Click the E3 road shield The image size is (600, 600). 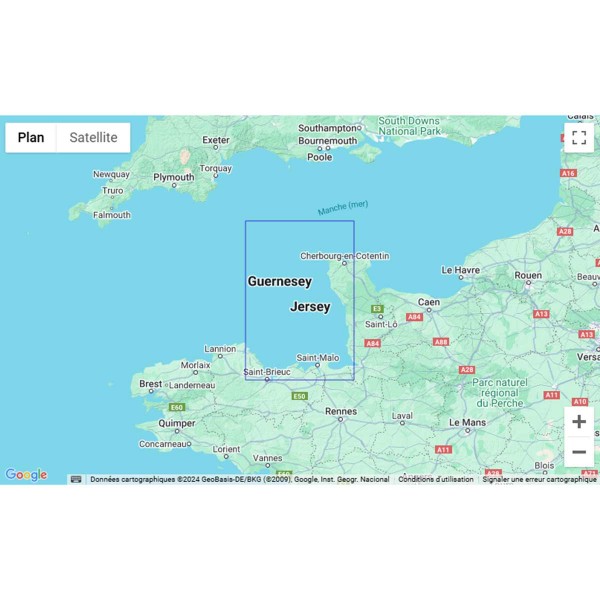[x=377, y=309]
